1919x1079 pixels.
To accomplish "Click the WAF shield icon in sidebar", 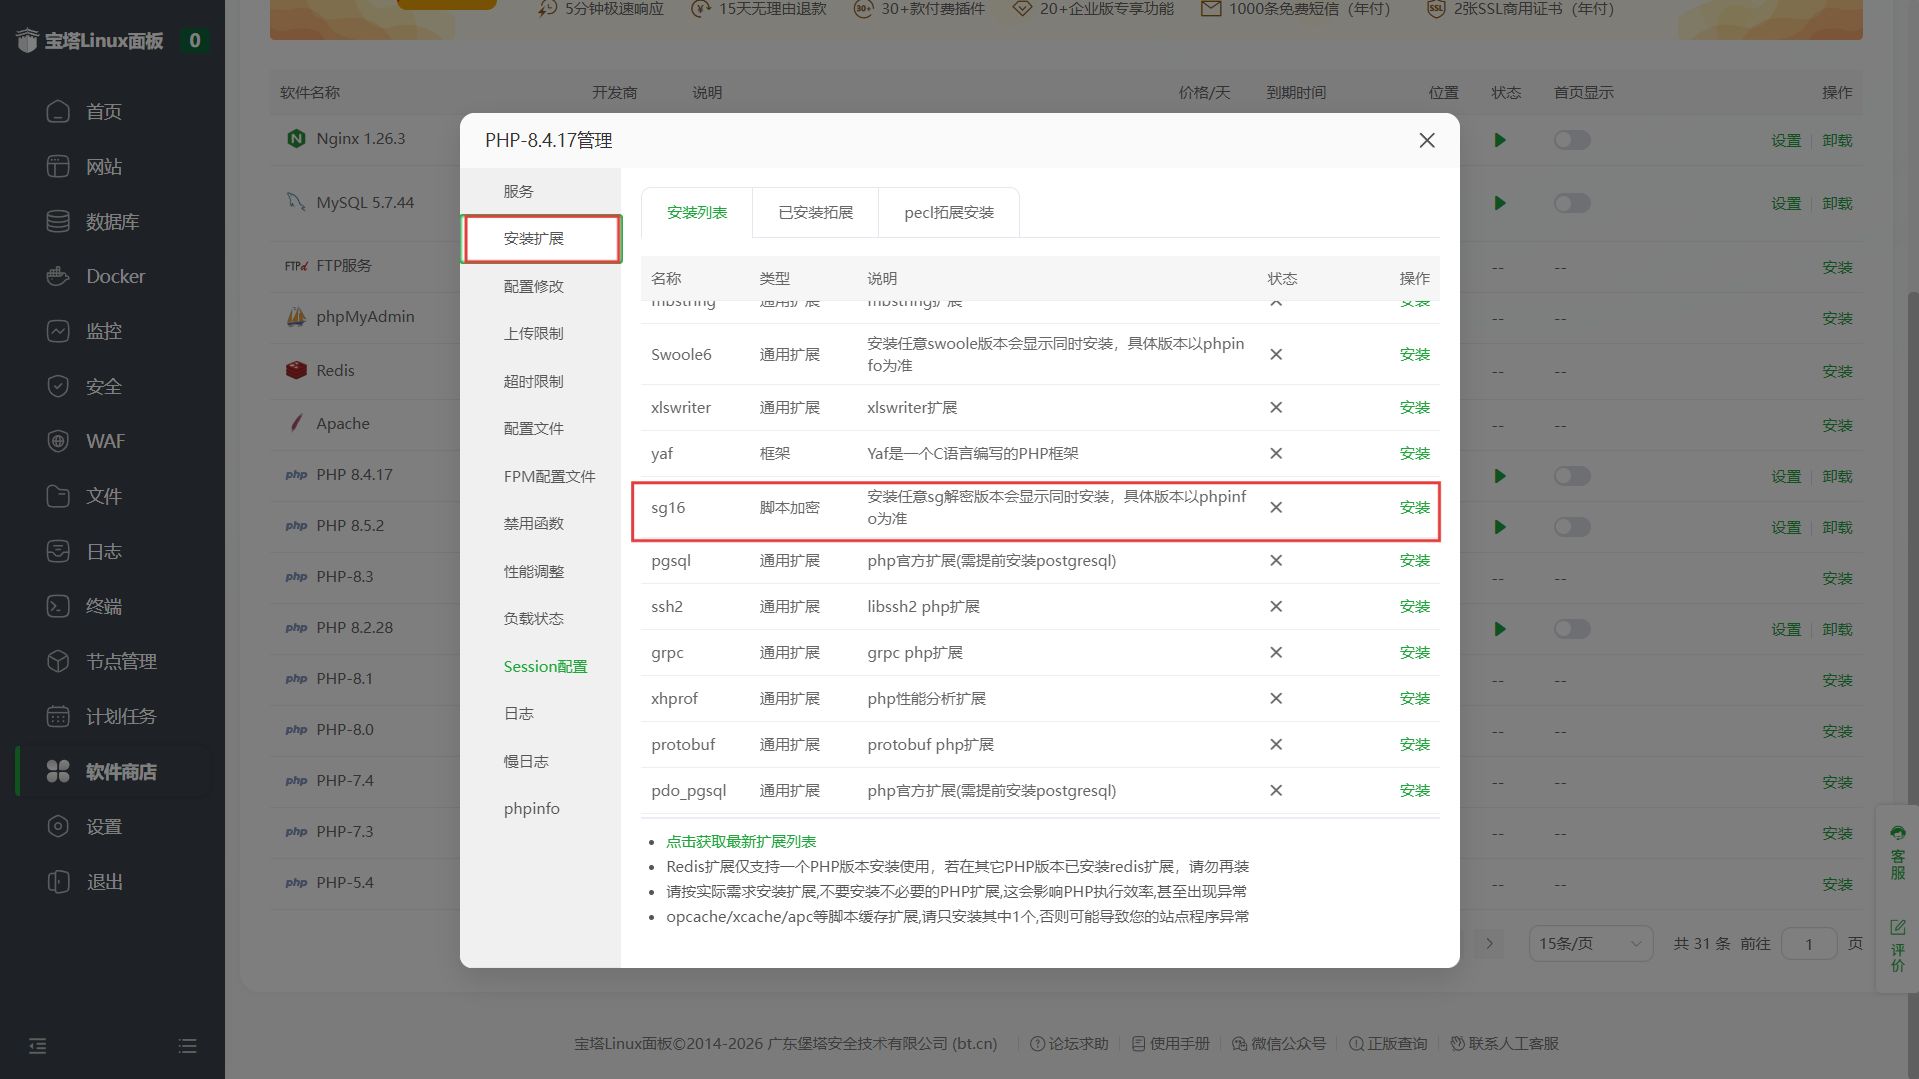I will point(58,441).
